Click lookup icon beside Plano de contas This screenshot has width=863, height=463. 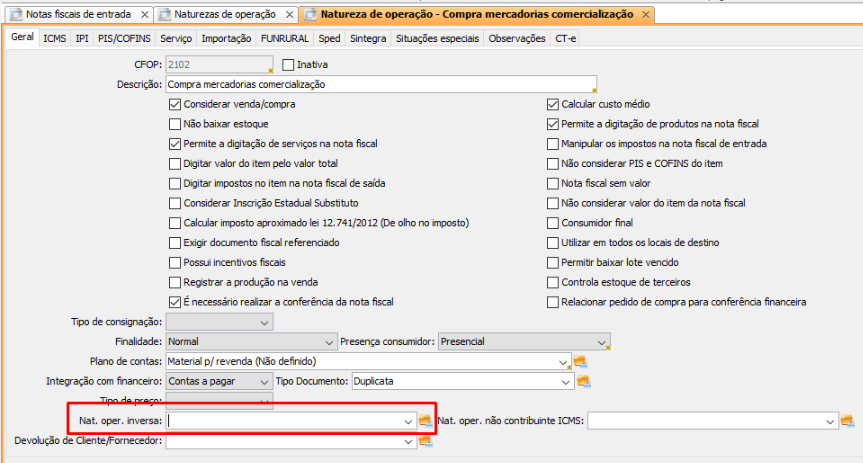click(579, 361)
